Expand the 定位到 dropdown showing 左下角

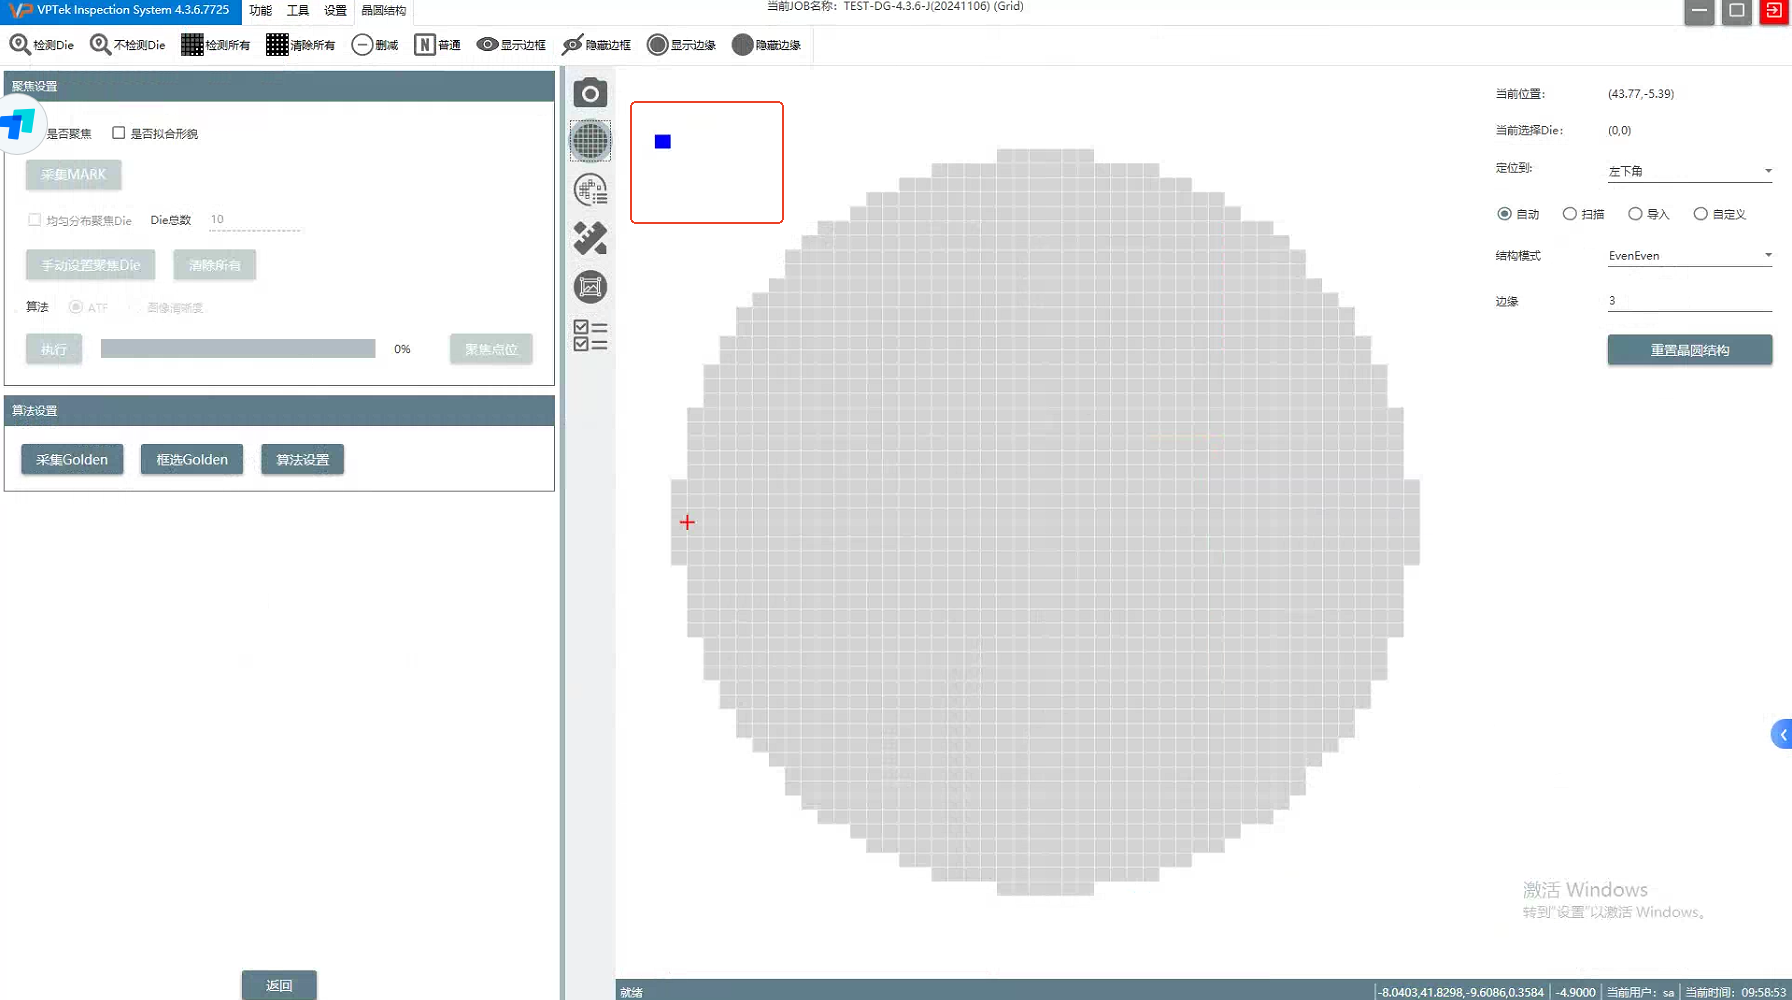point(1689,171)
